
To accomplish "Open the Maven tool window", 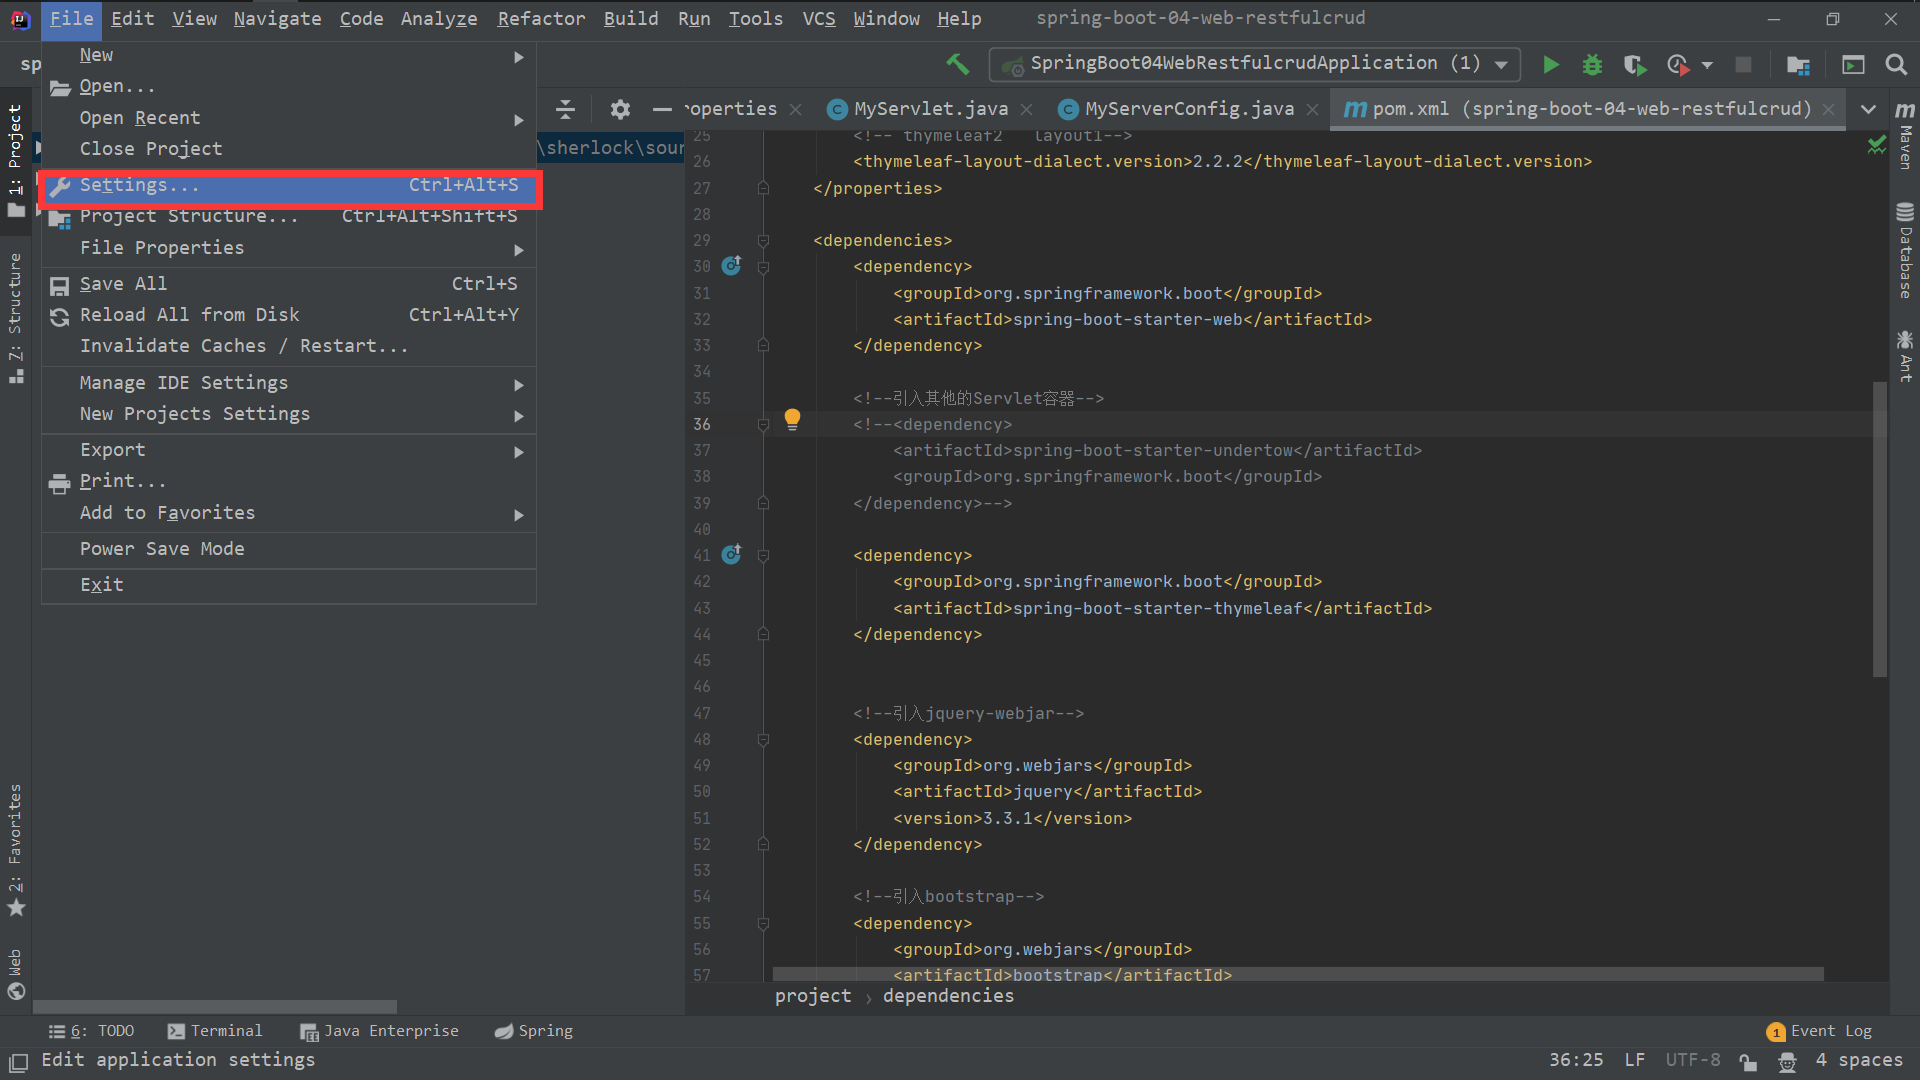I will pos(1905,135).
